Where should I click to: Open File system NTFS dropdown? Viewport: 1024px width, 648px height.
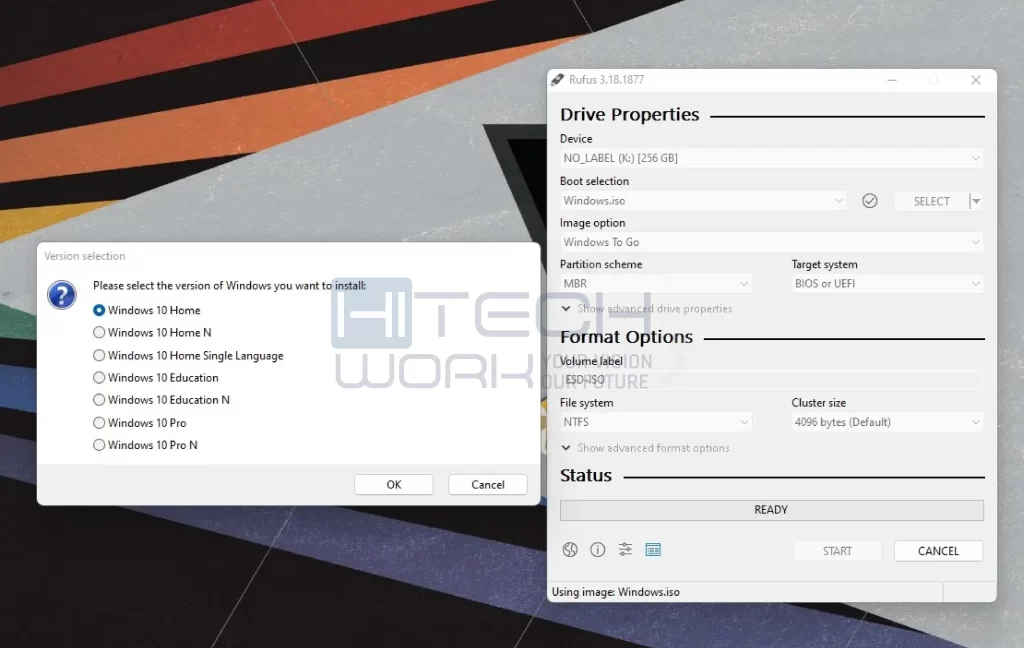click(x=656, y=422)
